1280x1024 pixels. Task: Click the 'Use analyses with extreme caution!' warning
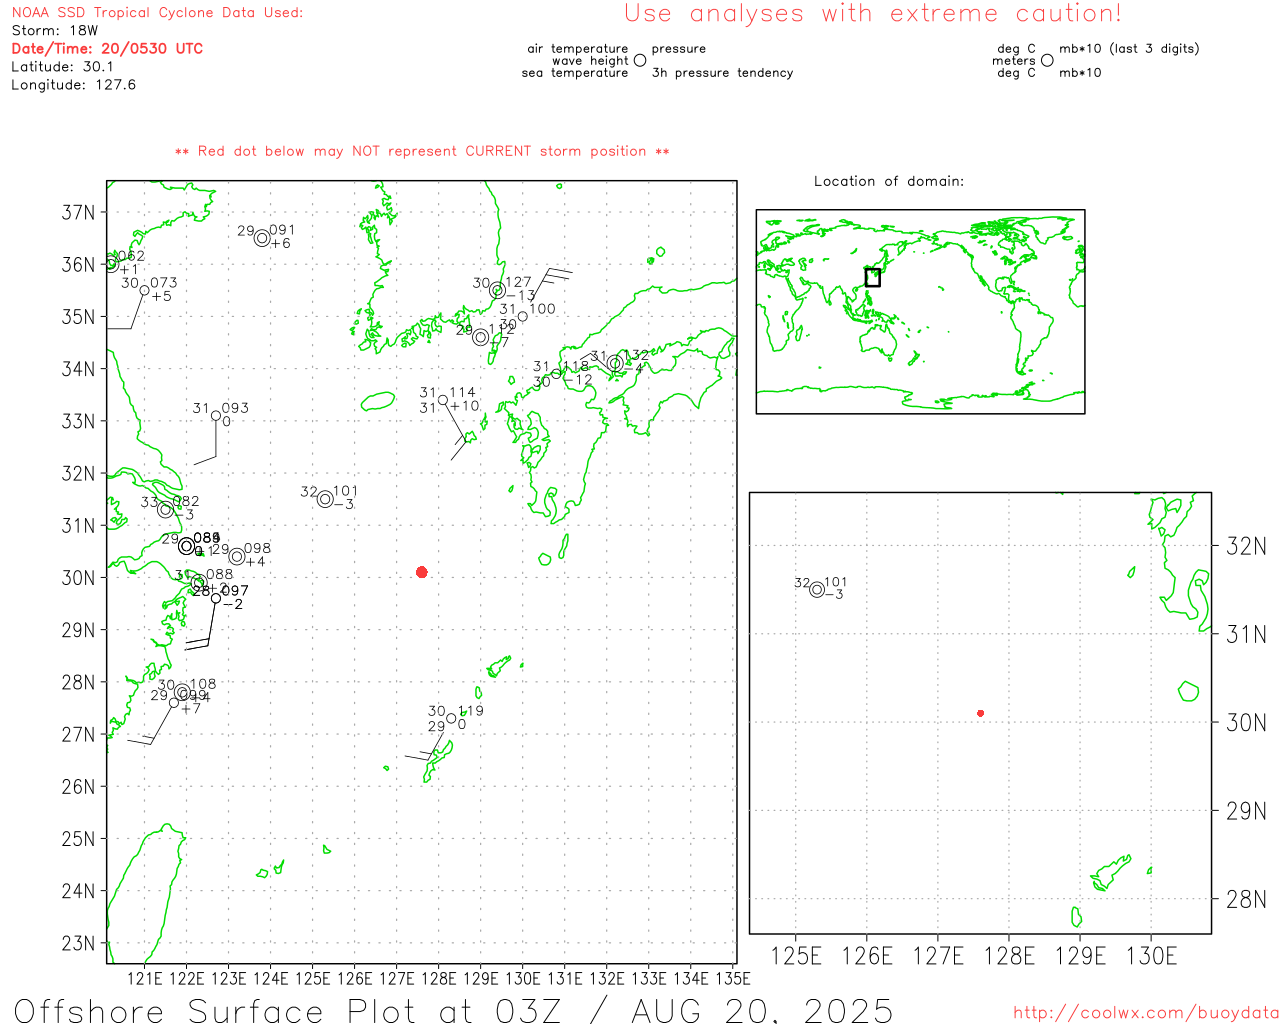click(873, 14)
